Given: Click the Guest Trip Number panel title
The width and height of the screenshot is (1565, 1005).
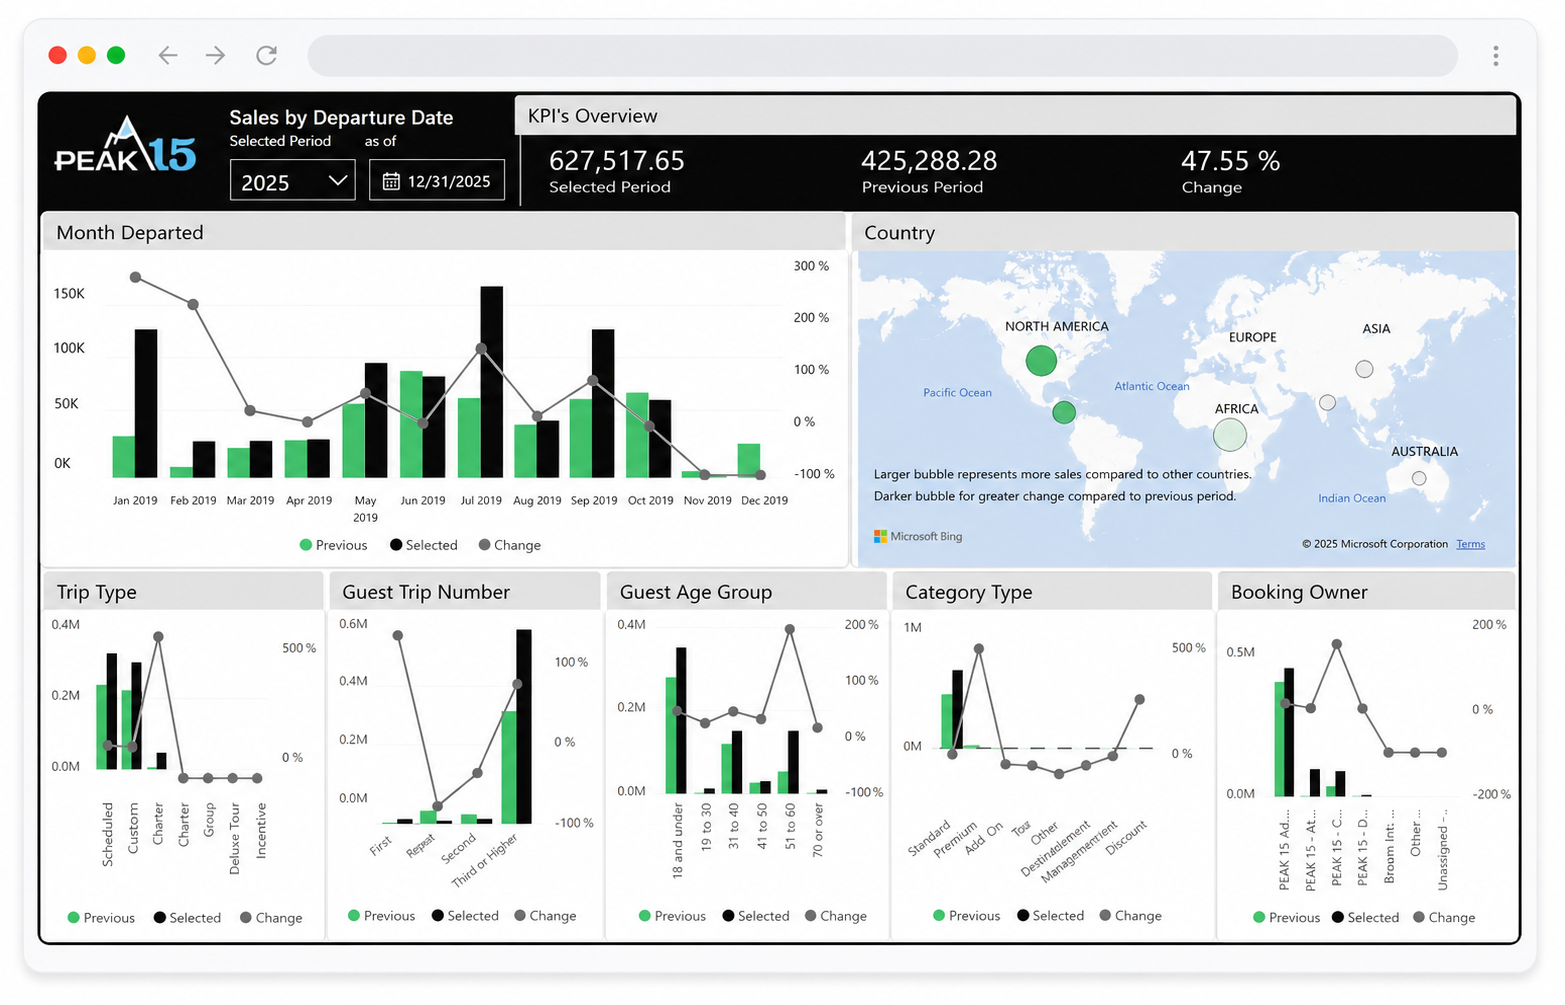Looking at the screenshot, I should click(x=426, y=592).
